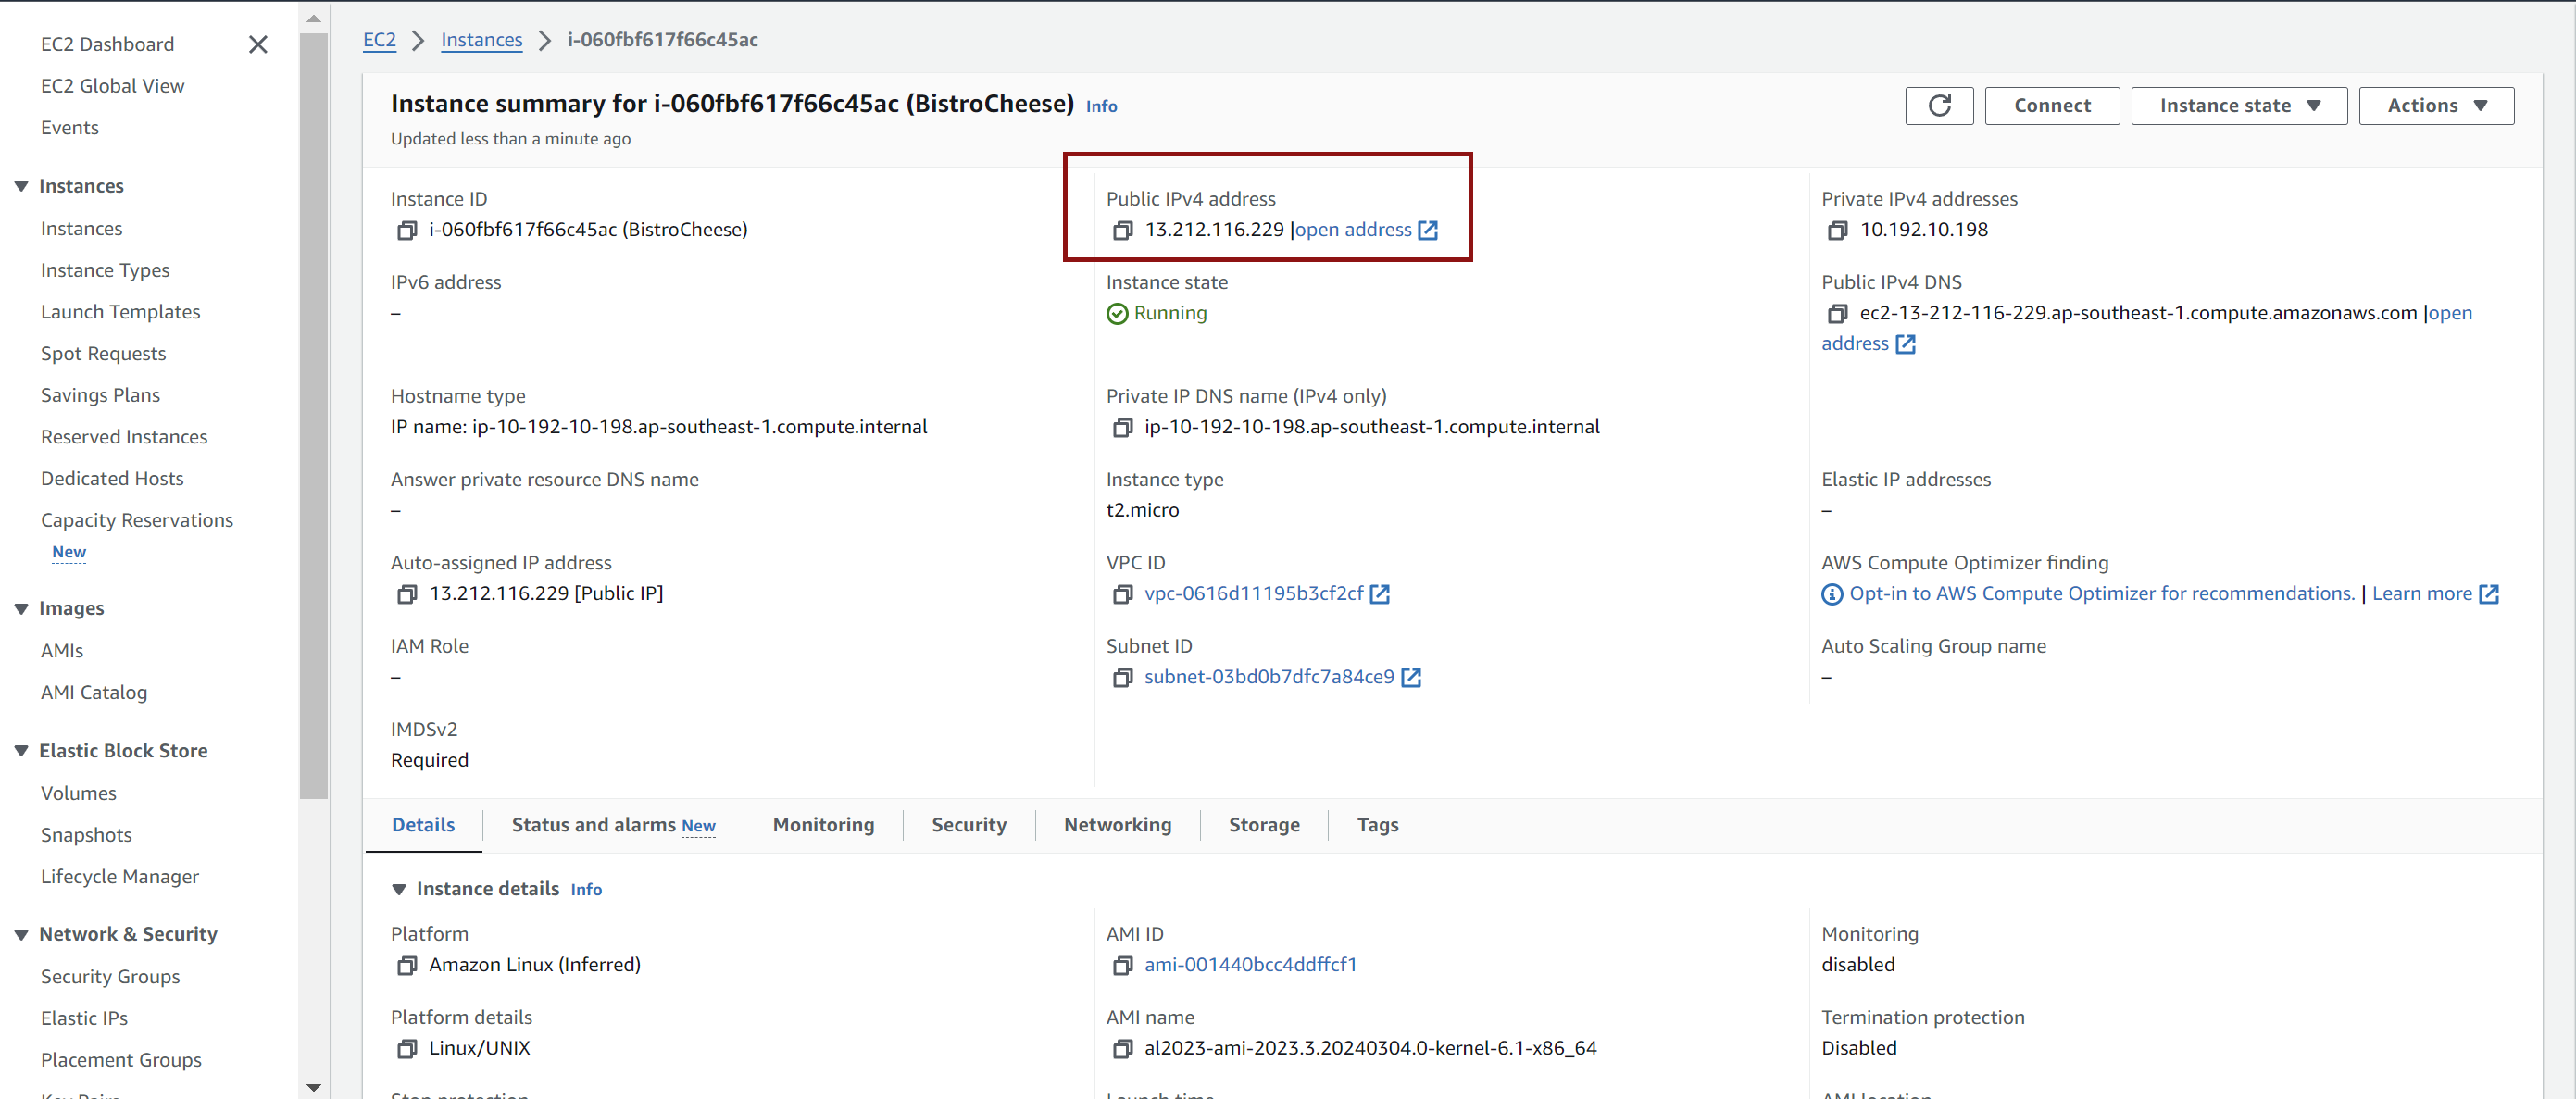Go to Savings Plans

100,395
